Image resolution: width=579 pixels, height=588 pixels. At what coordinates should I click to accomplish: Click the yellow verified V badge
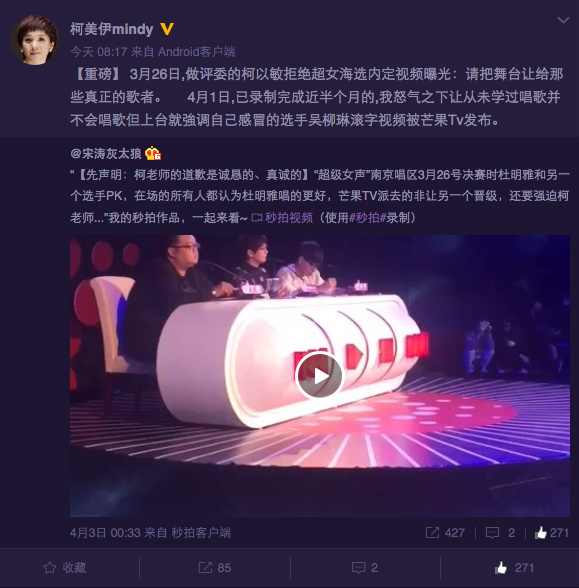pyautogui.click(x=166, y=29)
